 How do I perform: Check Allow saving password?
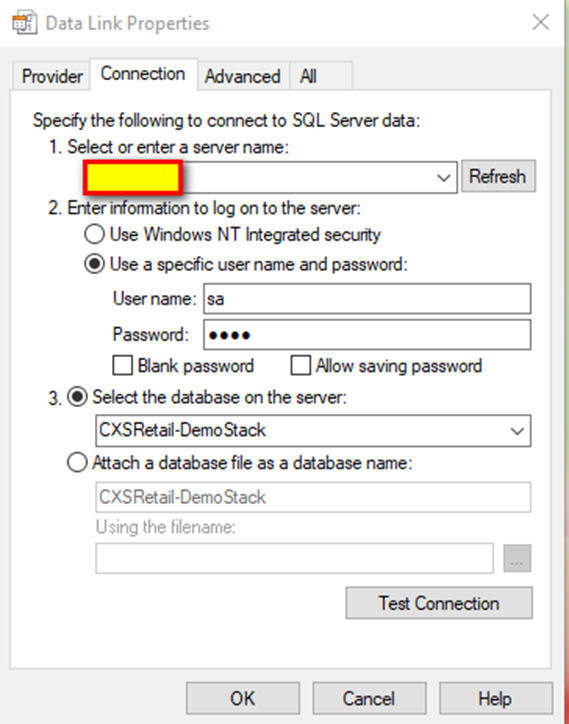301,366
